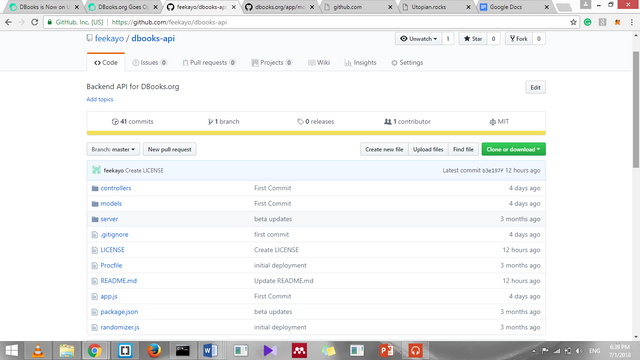The image size is (640, 360).
Task: Click the file icon next to package.json
Action: [x=95, y=312]
